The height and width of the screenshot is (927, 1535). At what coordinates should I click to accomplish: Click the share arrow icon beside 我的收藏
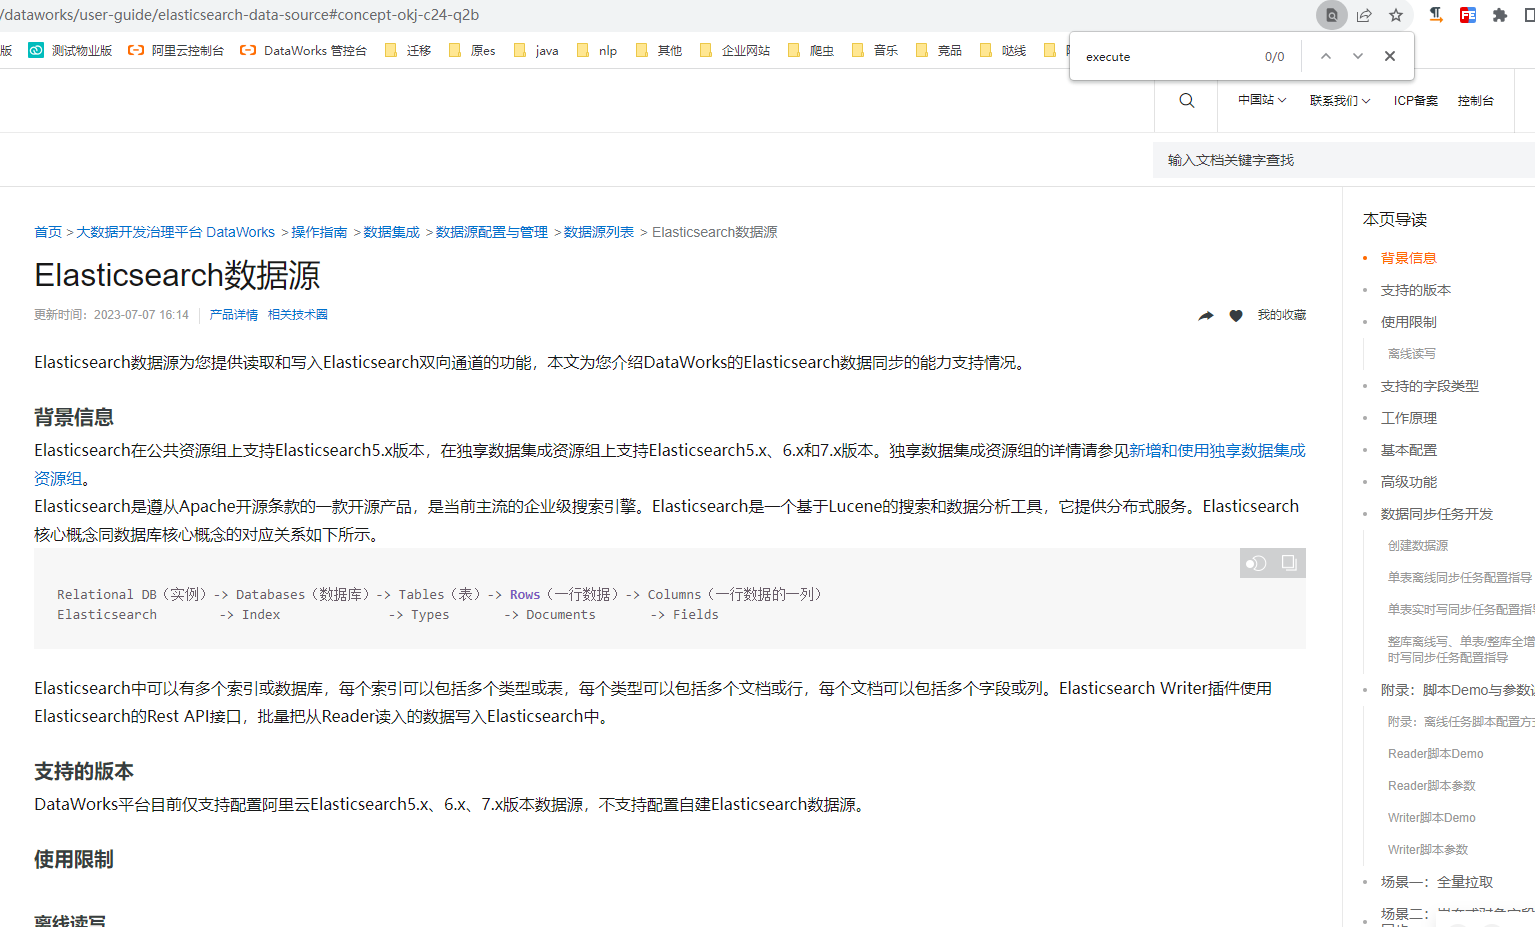click(x=1206, y=315)
